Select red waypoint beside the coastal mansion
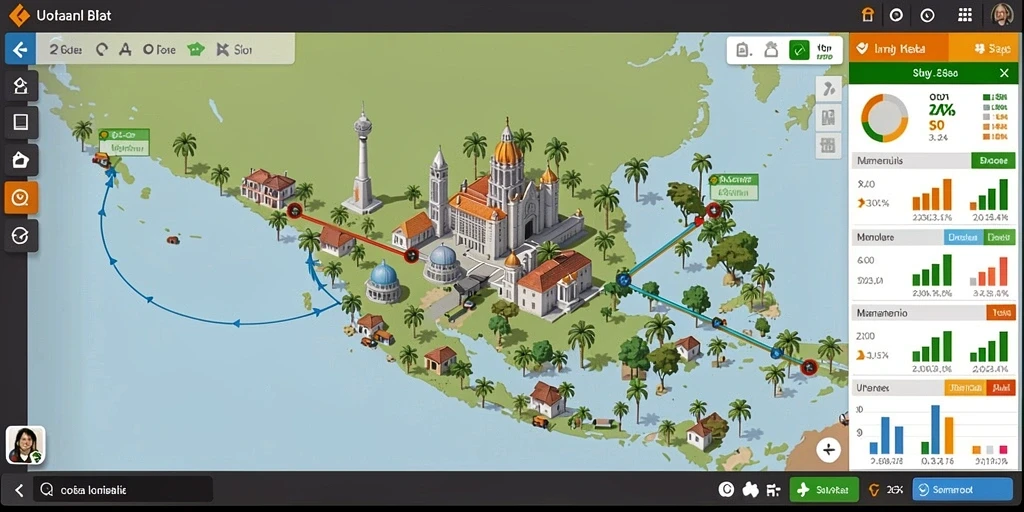This screenshot has width=1024, height=512. 295,210
